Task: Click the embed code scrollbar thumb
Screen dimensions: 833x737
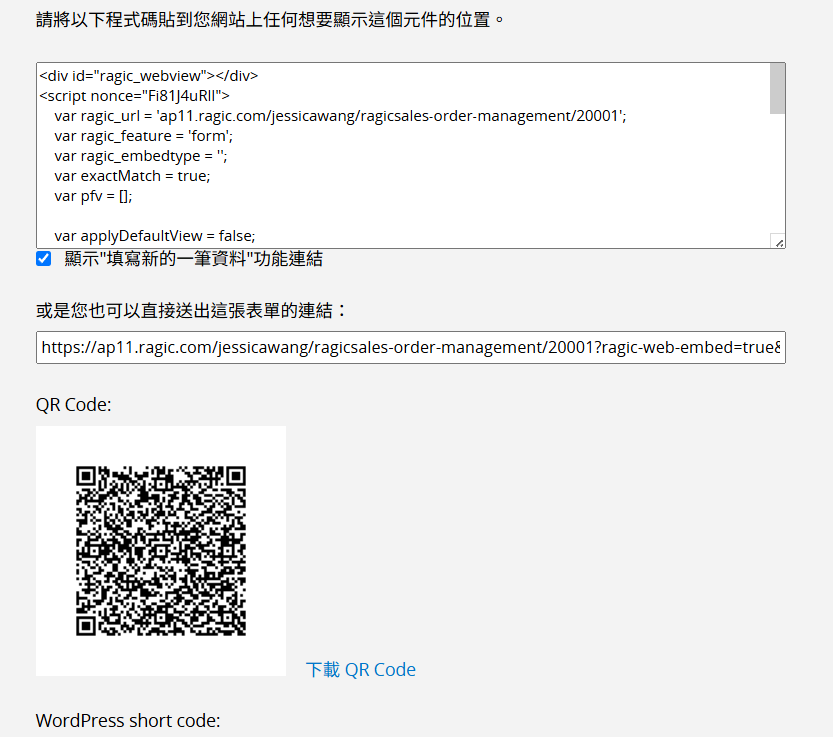Action: [x=777, y=88]
